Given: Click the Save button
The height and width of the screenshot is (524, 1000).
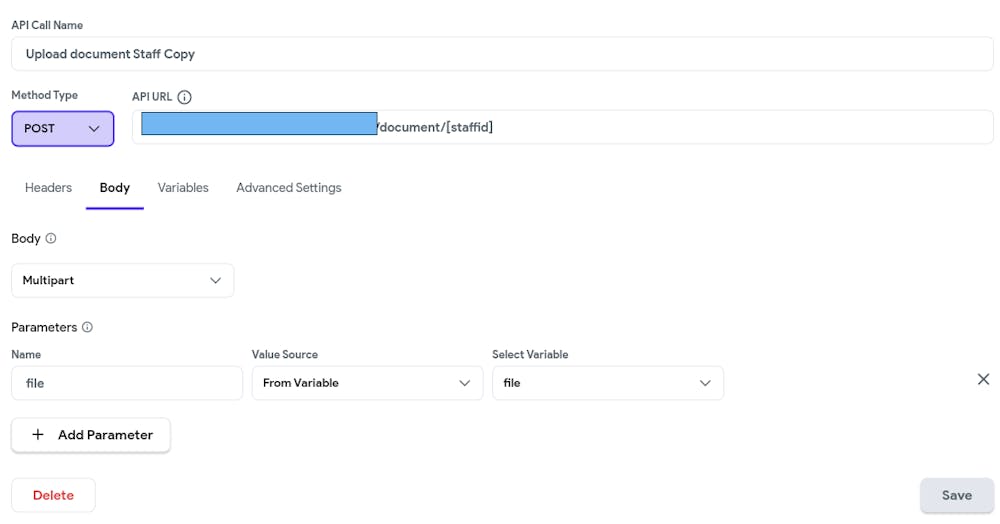Looking at the screenshot, I should pyautogui.click(x=956, y=495).
